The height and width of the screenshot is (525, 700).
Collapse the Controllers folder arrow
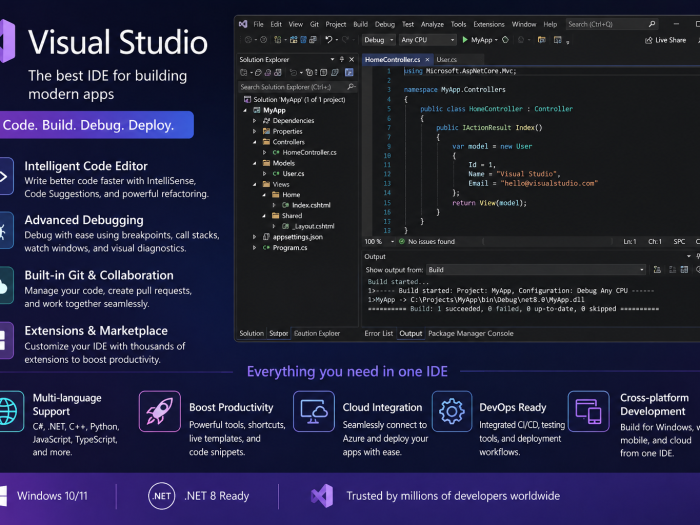tap(254, 142)
